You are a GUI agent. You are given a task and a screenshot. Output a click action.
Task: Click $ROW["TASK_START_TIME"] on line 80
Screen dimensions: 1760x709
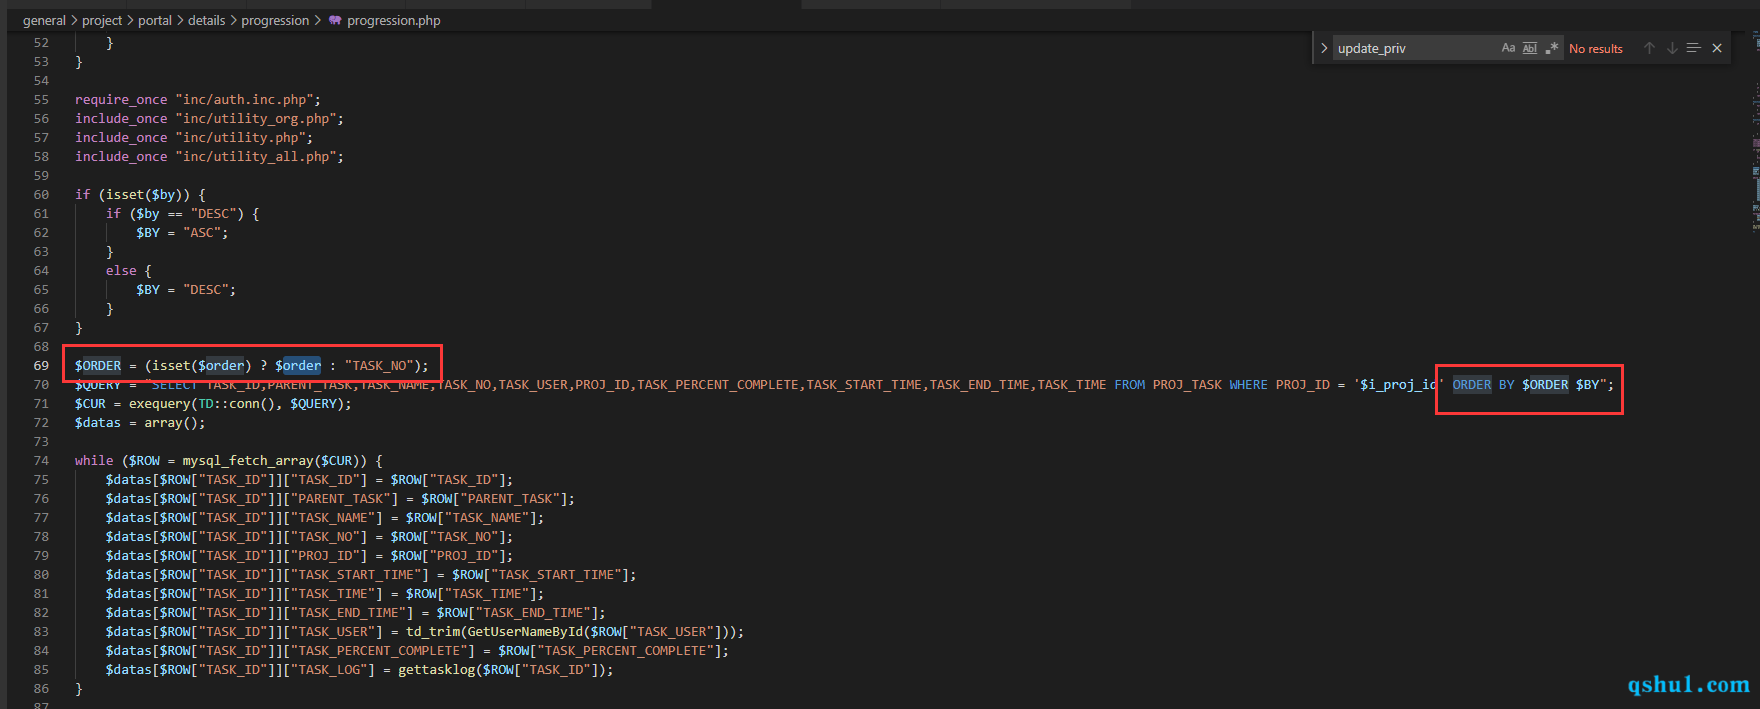540,574
